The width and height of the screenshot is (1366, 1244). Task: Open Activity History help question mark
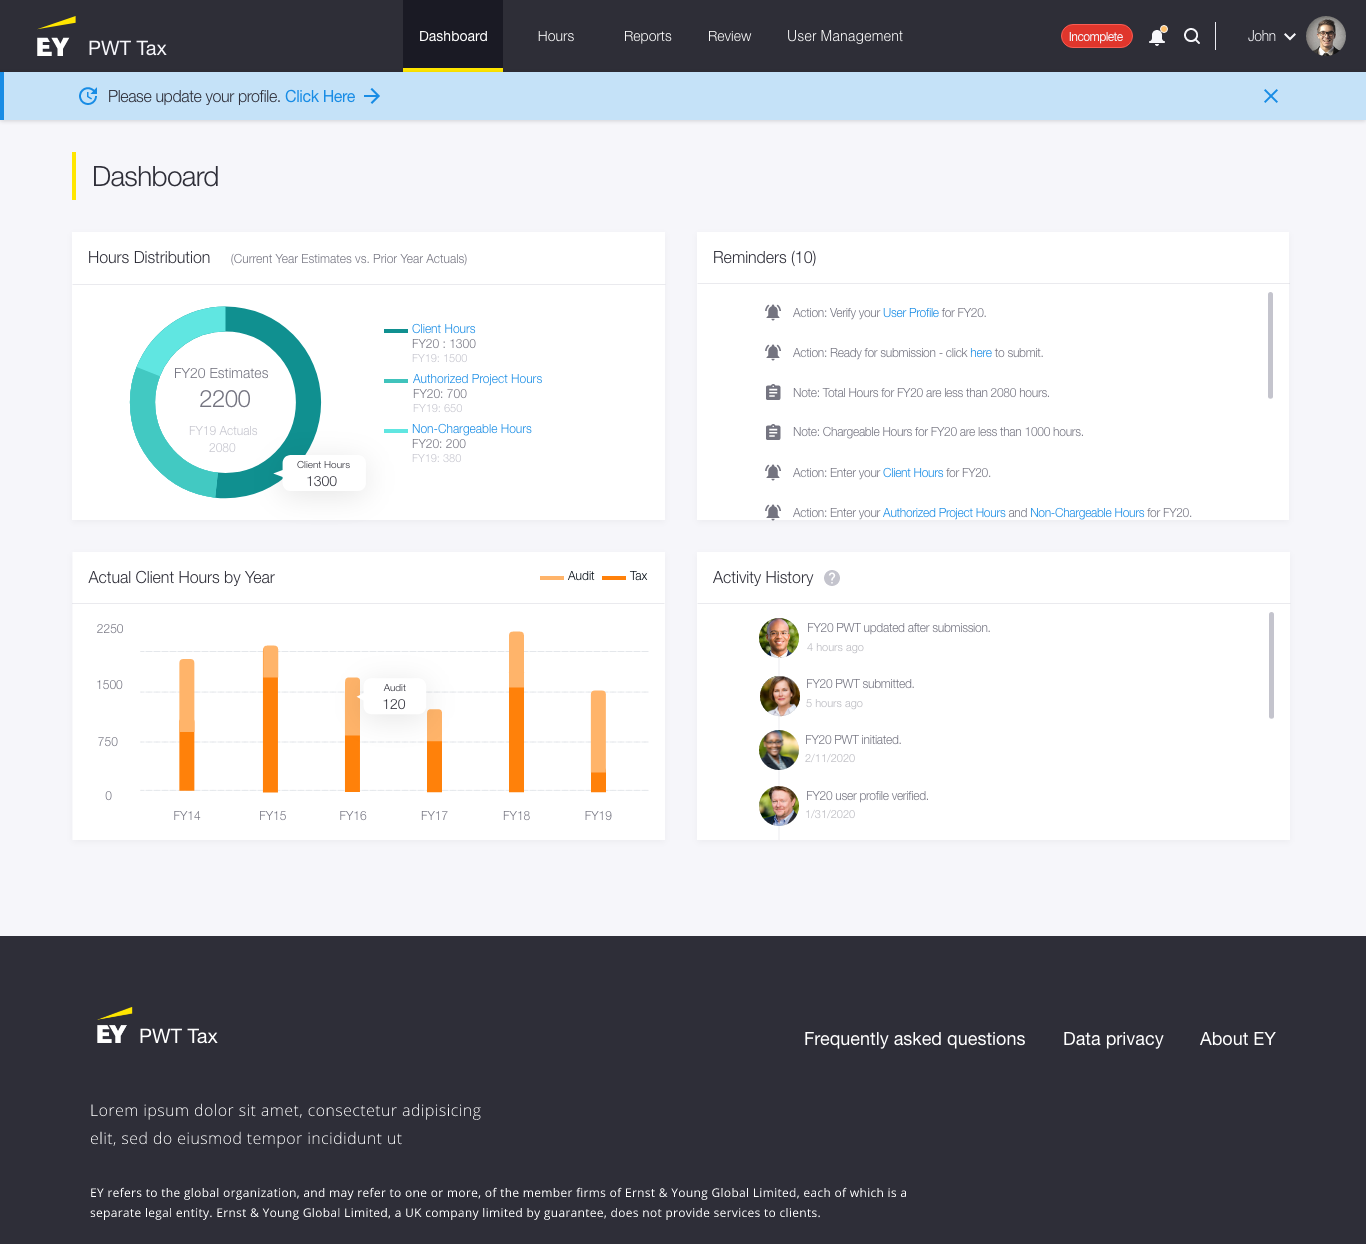[832, 578]
